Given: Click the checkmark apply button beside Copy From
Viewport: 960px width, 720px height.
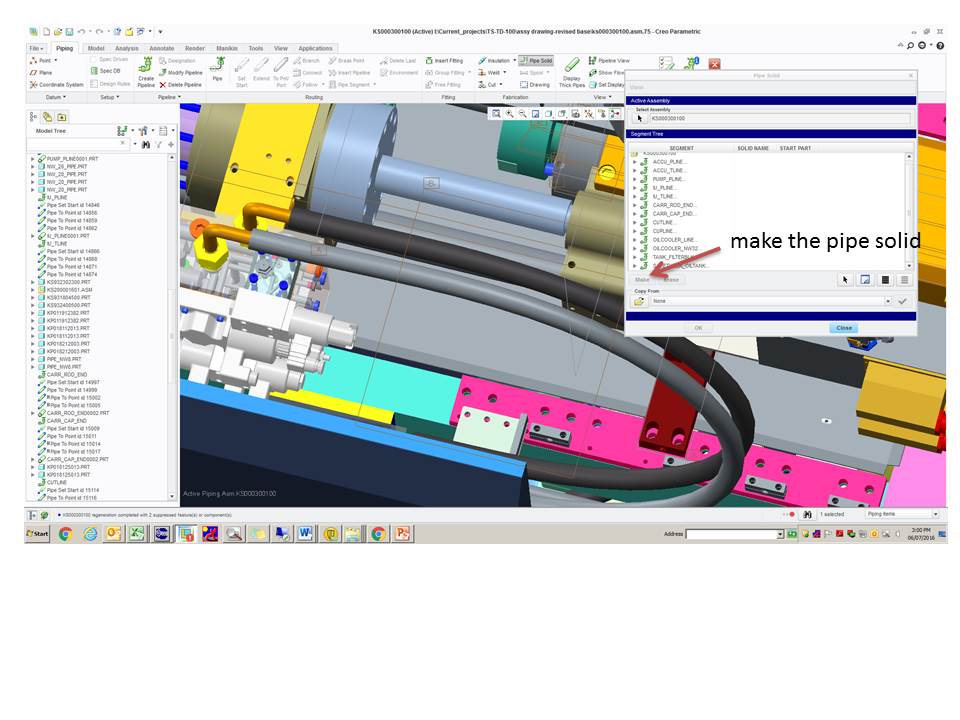Looking at the screenshot, I should click(x=902, y=301).
